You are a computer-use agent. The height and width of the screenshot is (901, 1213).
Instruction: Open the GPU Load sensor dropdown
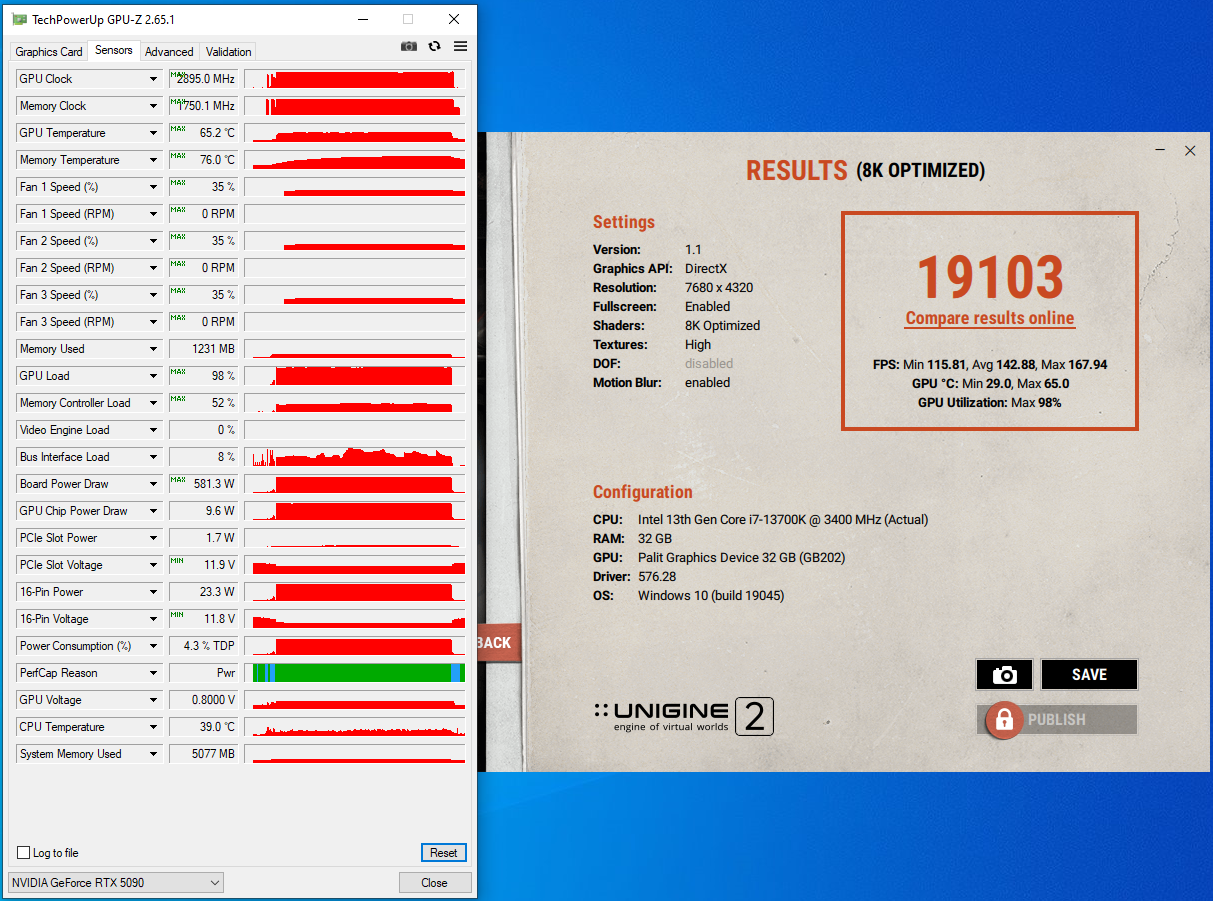click(x=153, y=376)
